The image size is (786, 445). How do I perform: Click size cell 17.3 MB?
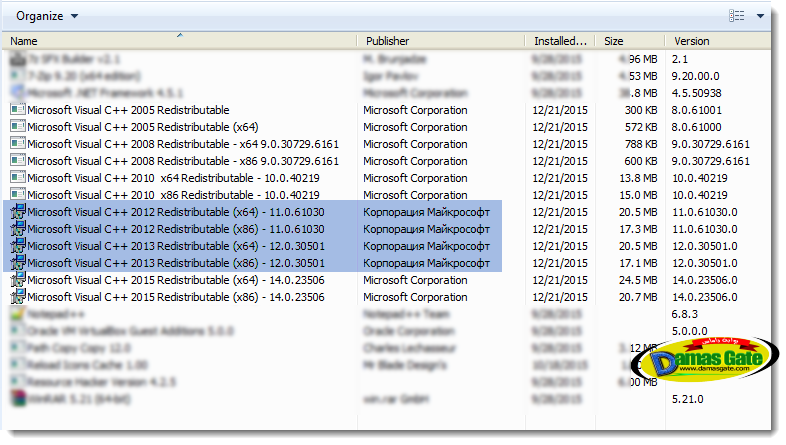[x=638, y=229]
